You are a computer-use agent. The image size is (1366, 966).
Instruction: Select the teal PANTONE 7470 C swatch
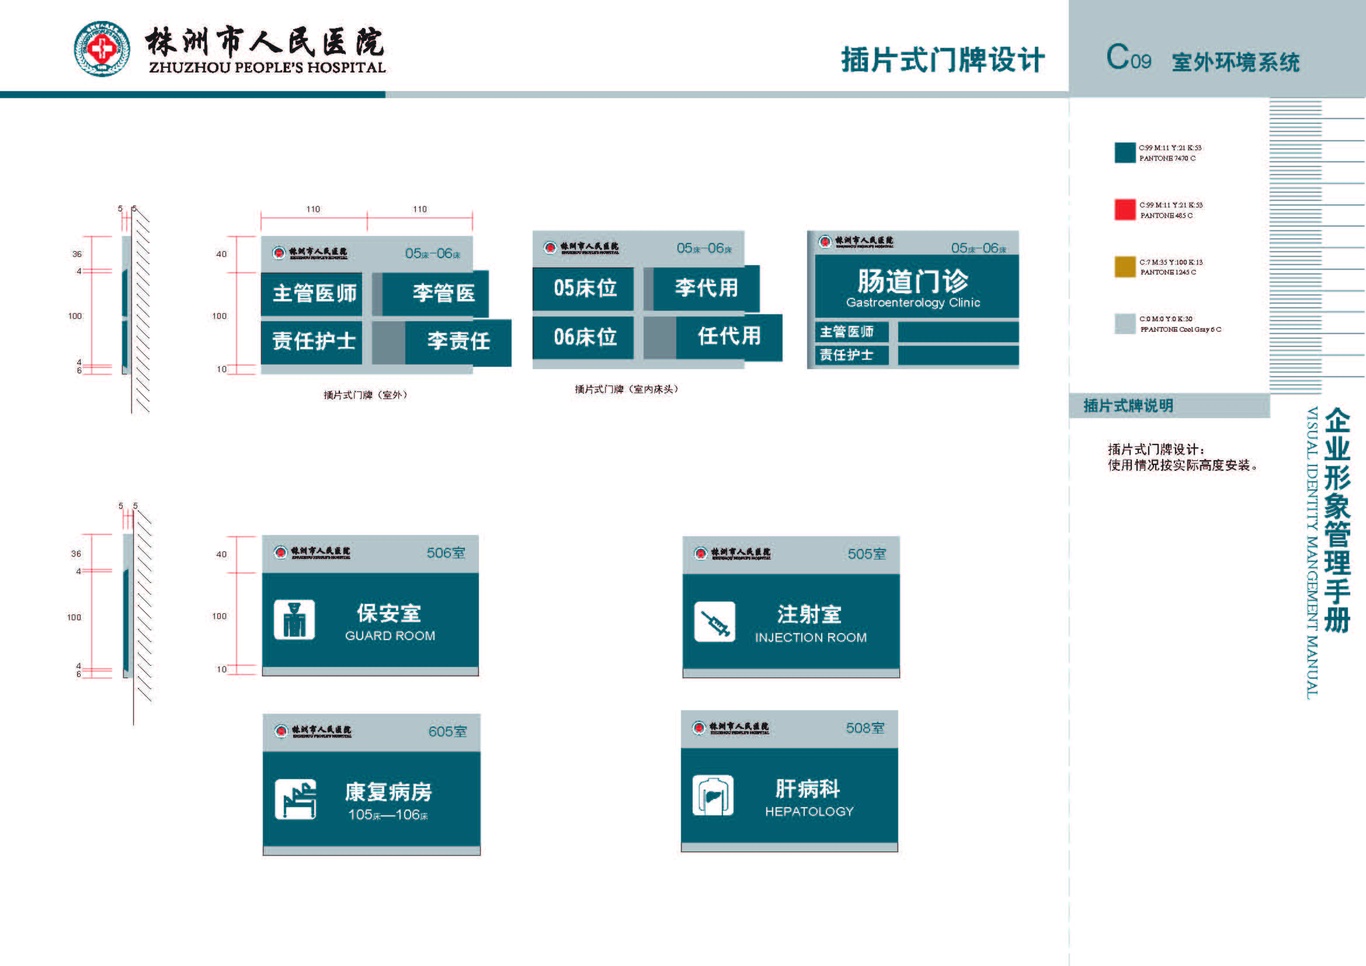[x=1125, y=152]
